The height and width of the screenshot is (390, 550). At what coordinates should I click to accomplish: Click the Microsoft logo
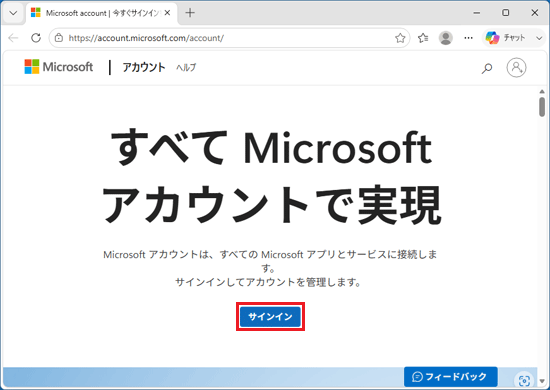[59, 67]
